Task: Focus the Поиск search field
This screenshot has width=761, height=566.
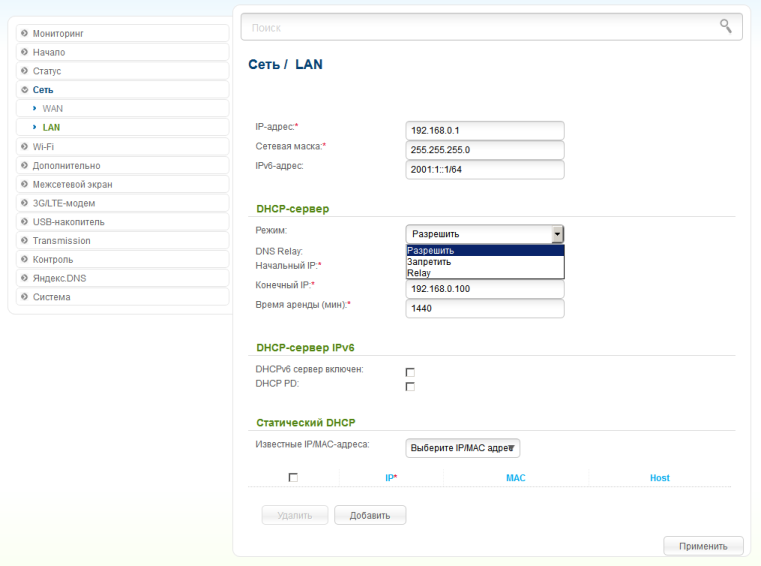Action: [x=492, y=27]
